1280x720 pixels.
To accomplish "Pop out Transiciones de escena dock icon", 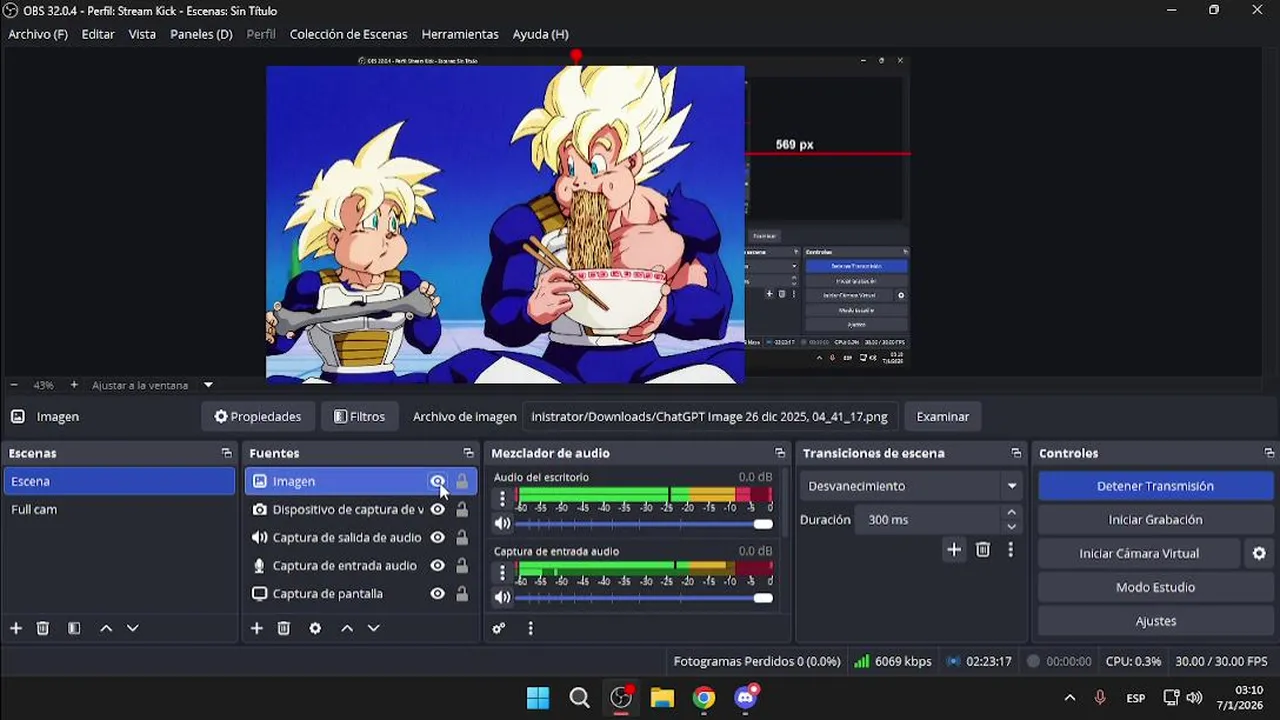I will click(1016, 453).
